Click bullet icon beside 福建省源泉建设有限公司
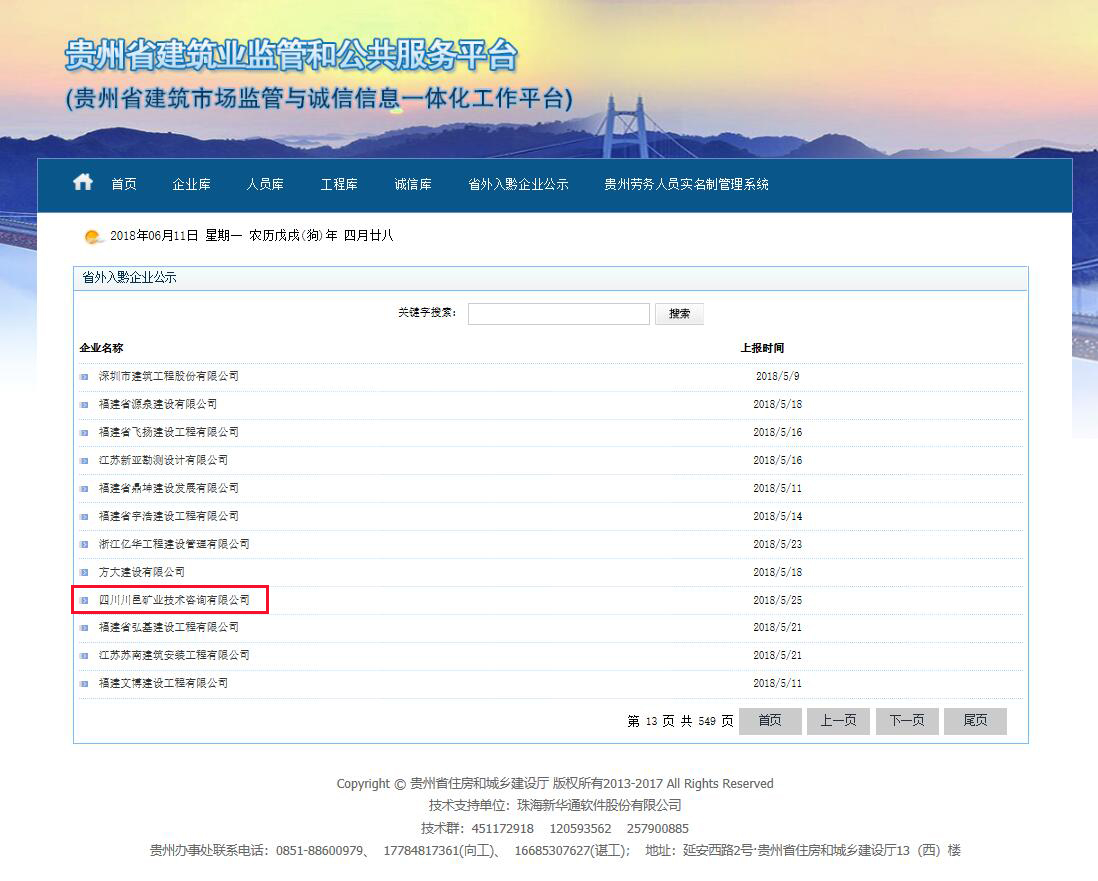The image size is (1098, 881). pyautogui.click(x=84, y=405)
